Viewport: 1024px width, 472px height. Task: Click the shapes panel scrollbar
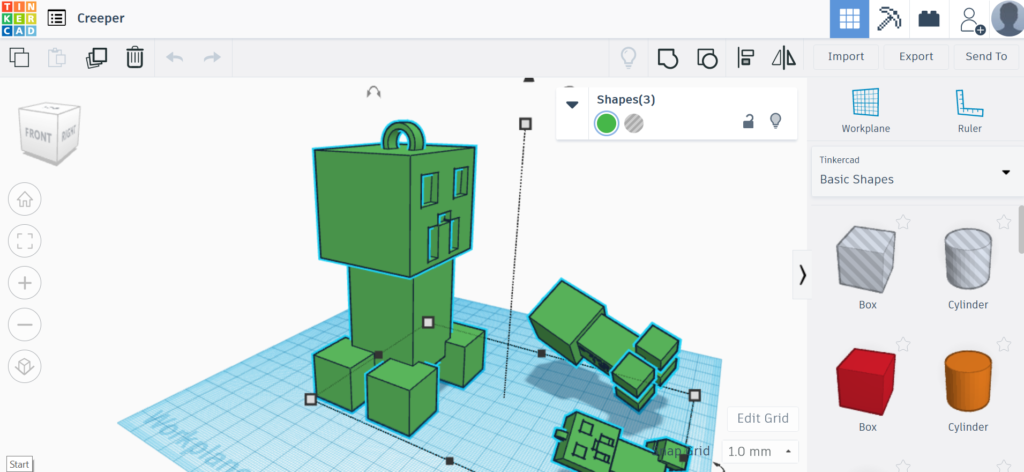pos(1020,228)
